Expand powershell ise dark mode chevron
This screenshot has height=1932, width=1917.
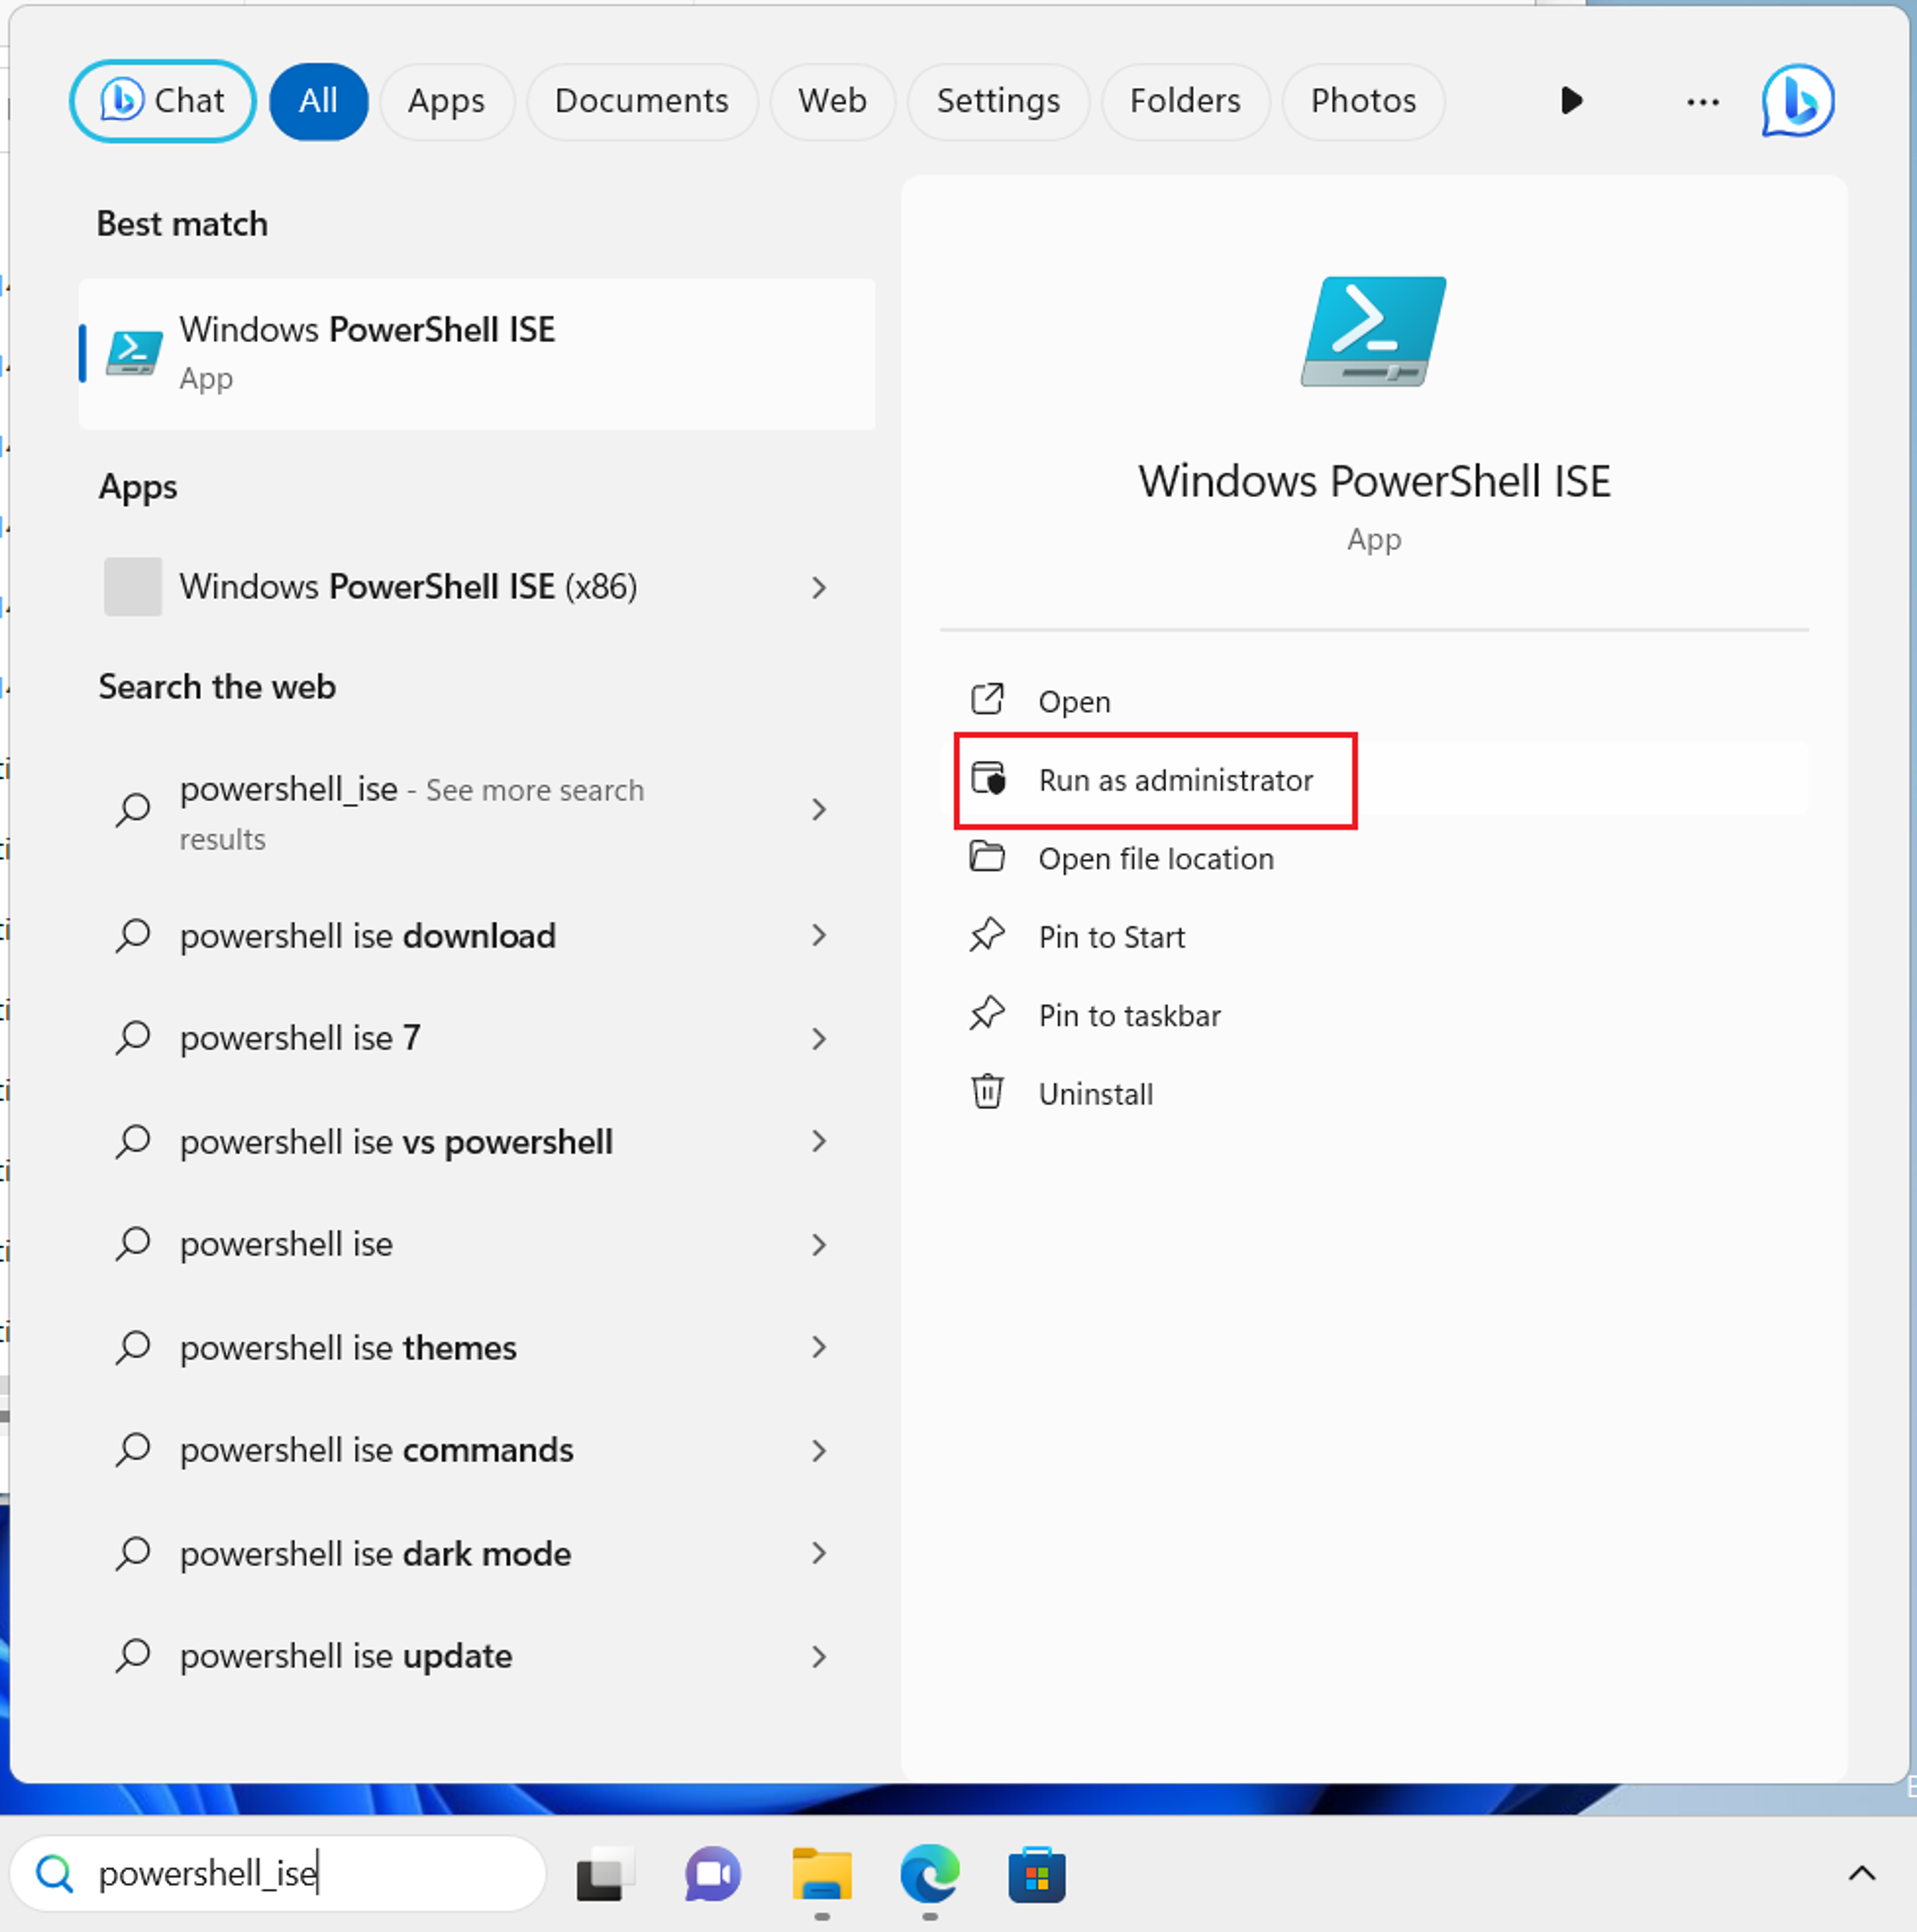pos(819,1554)
